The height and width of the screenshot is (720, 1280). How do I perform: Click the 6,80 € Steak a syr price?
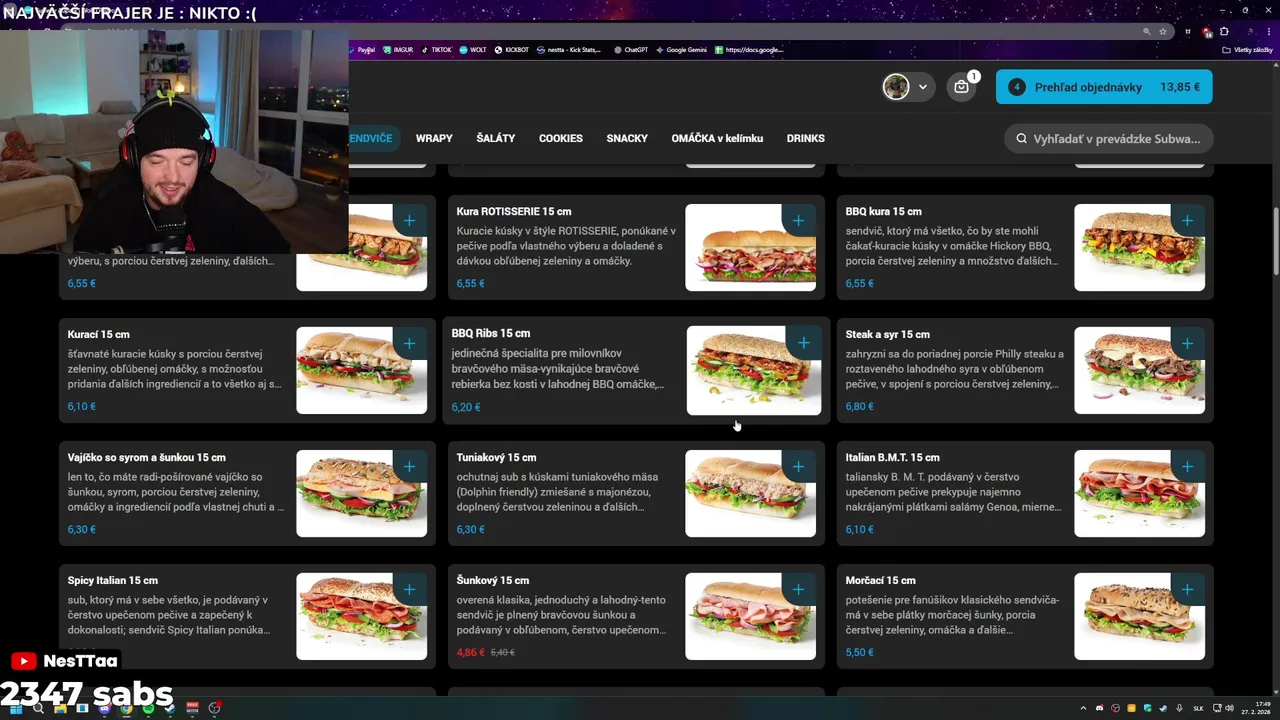pos(859,406)
